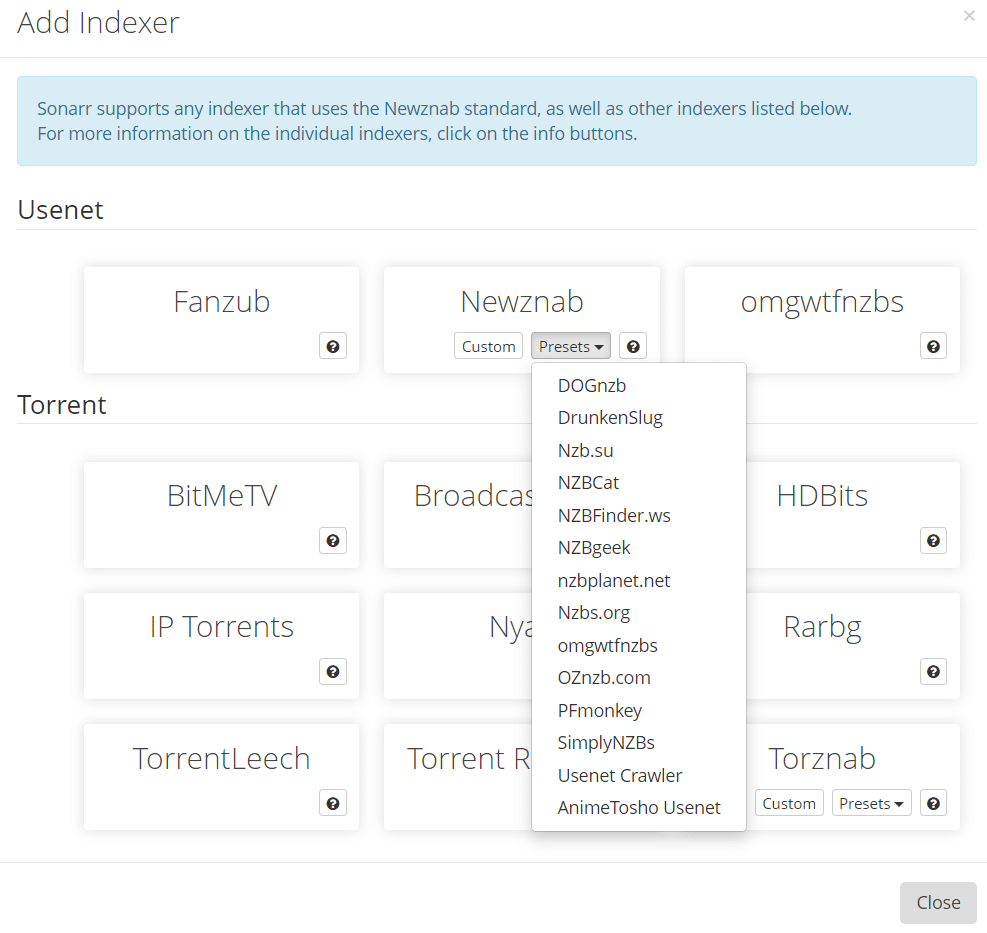Choose SimplyNZBs preset
987x933 pixels.
639,743
